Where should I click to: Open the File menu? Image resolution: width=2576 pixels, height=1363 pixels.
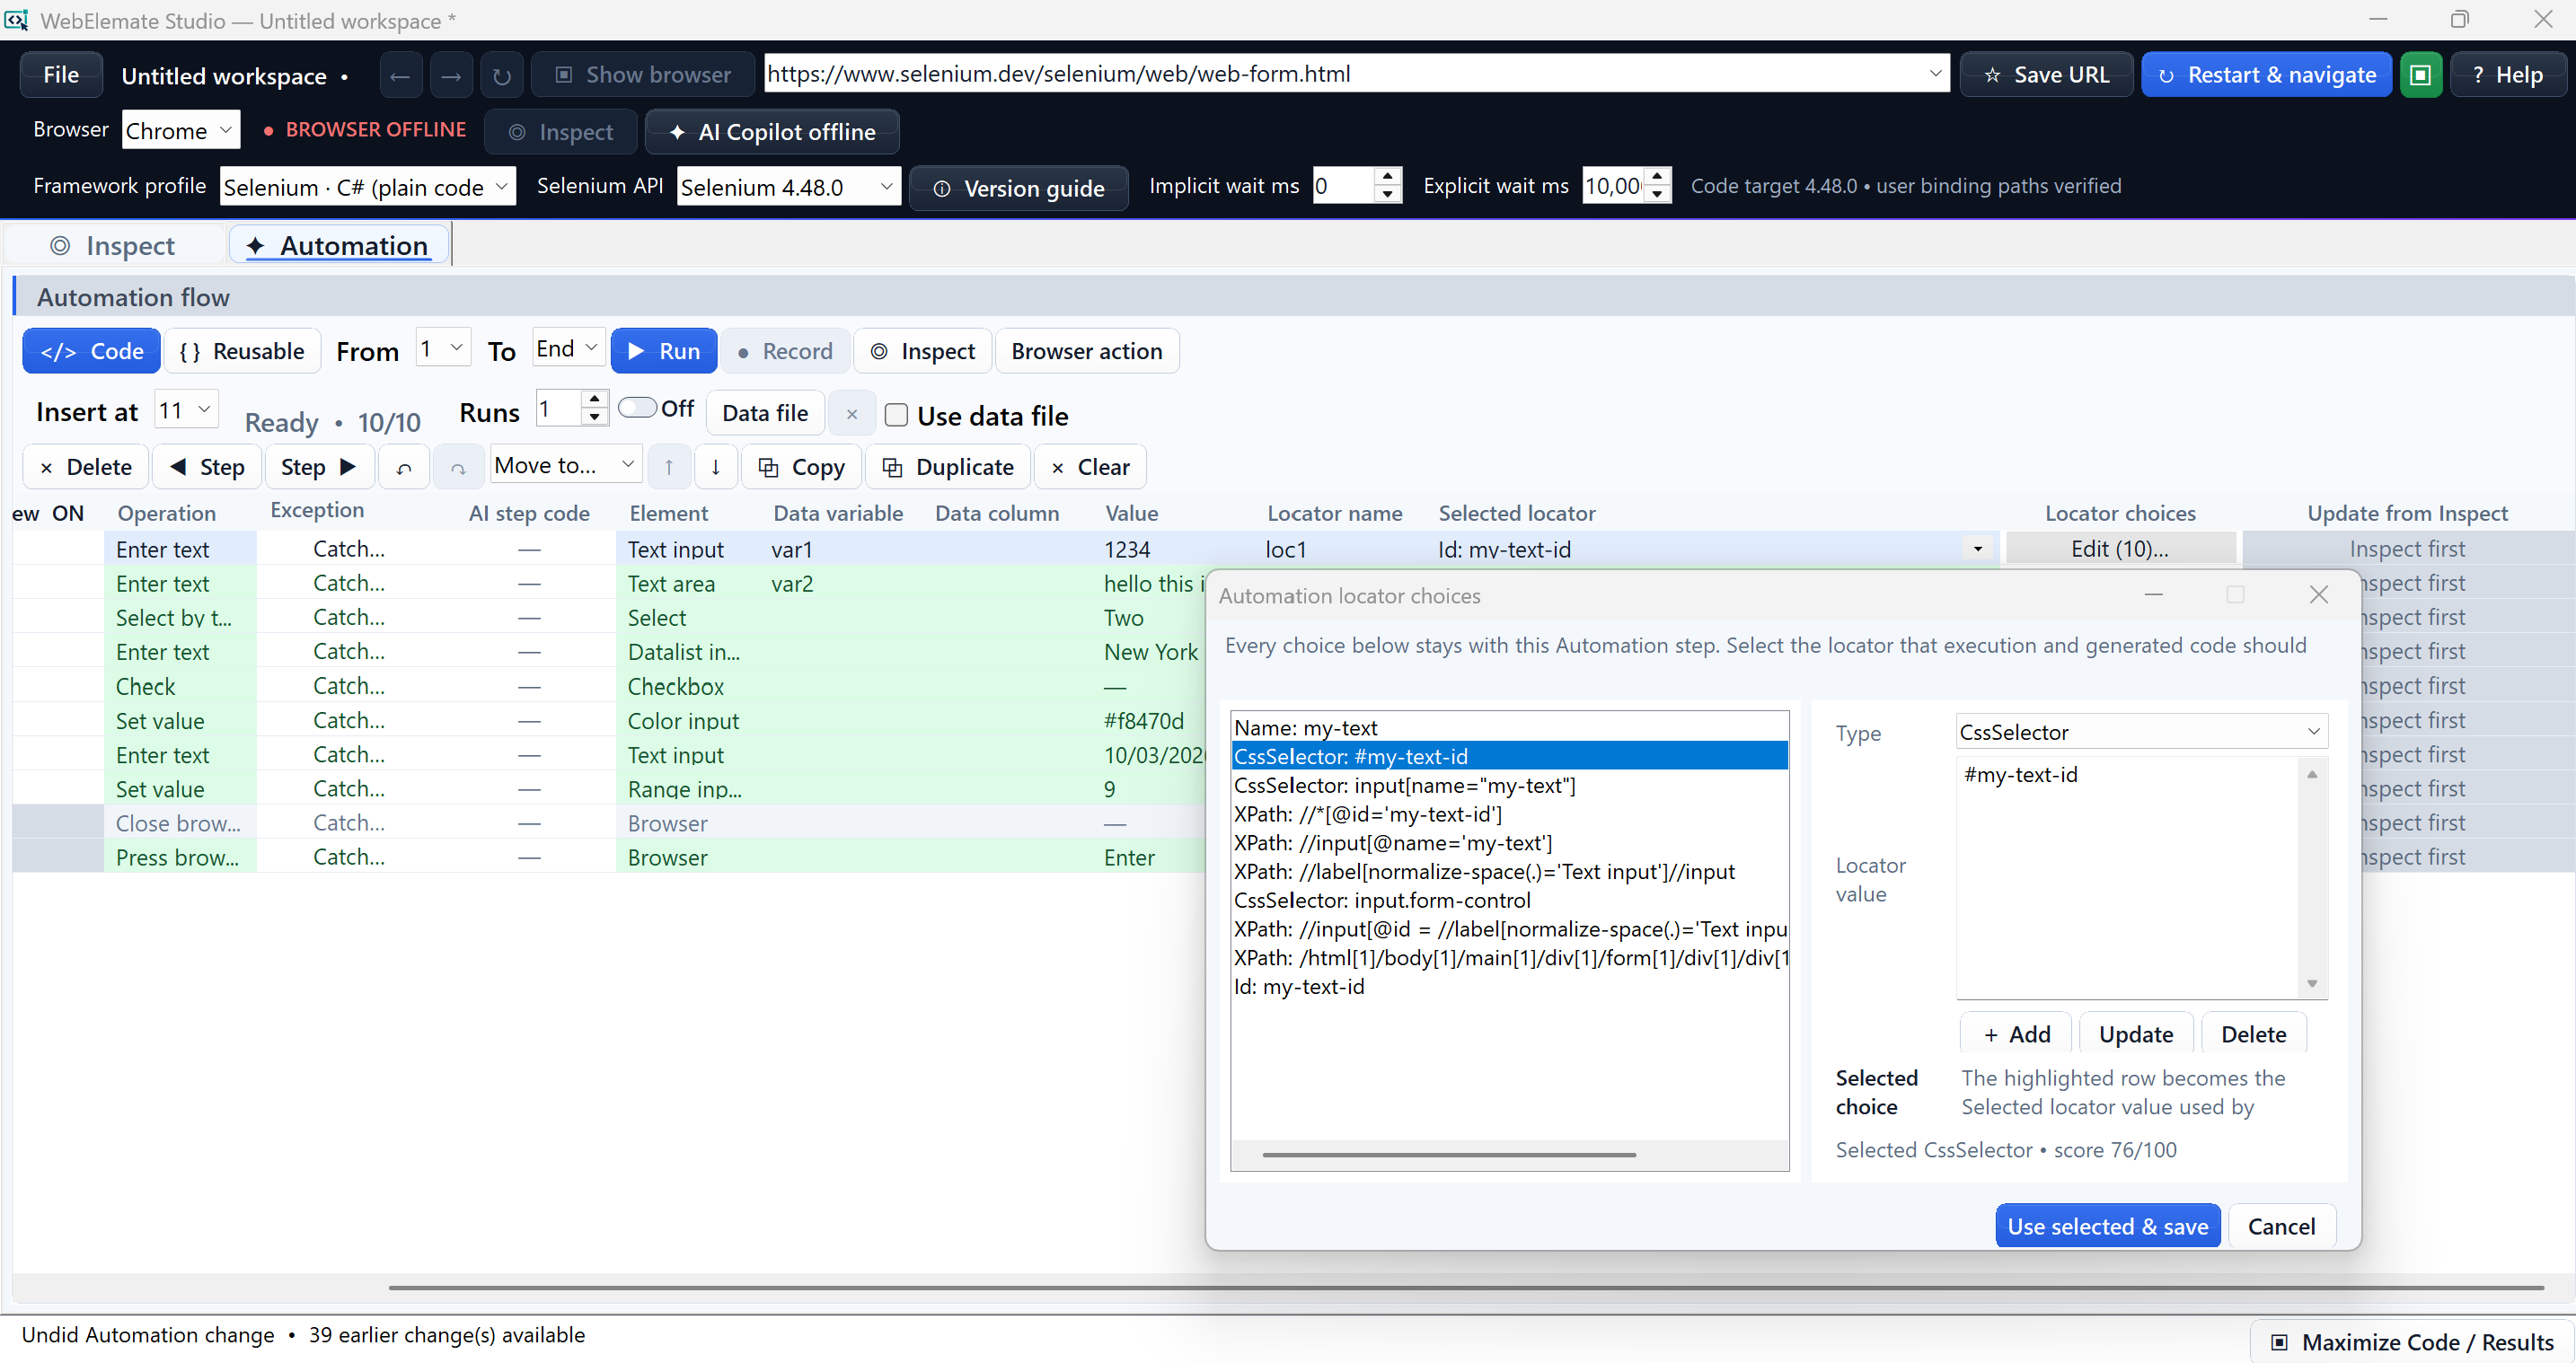click(61, 75)
